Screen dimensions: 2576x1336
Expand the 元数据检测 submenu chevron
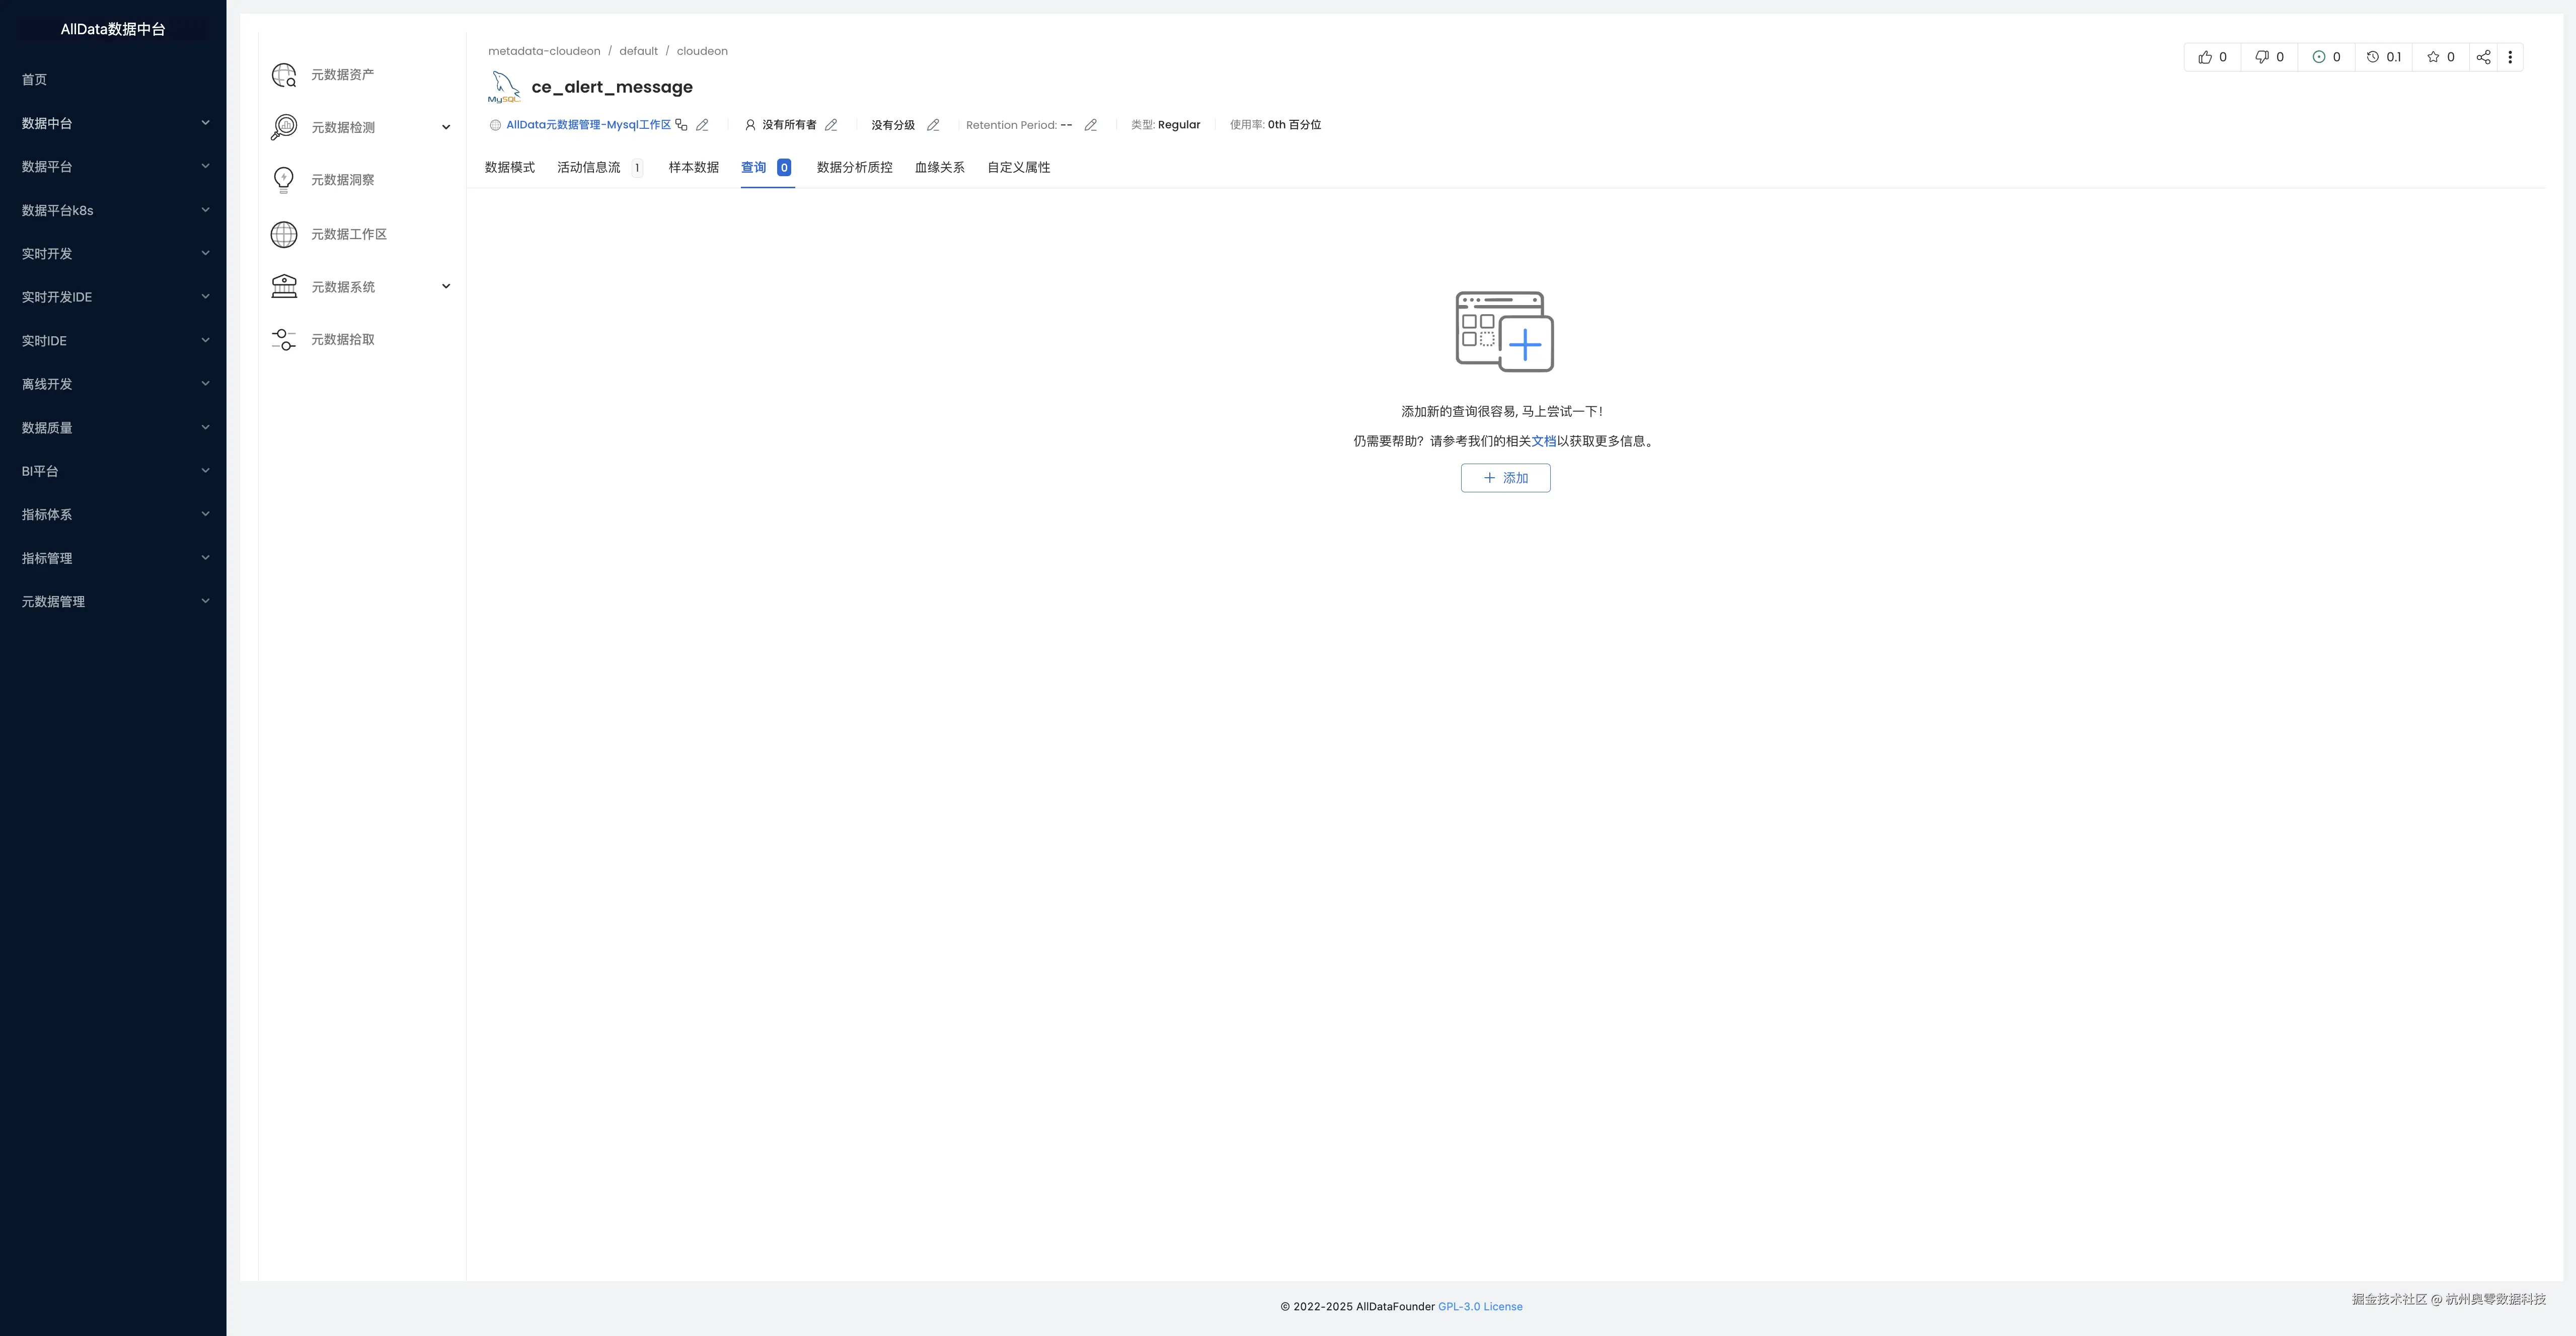pyautogui.click(x=446, y=127)
